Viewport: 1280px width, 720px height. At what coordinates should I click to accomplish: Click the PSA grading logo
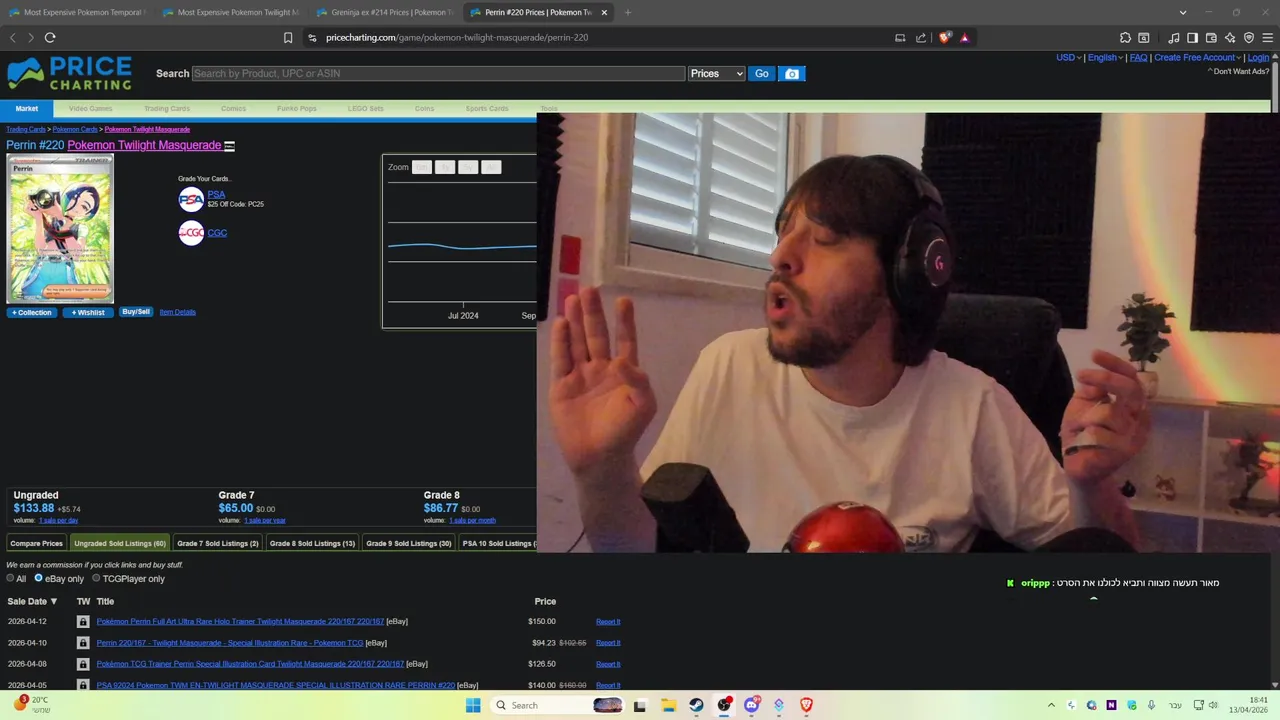pos(191,199)
